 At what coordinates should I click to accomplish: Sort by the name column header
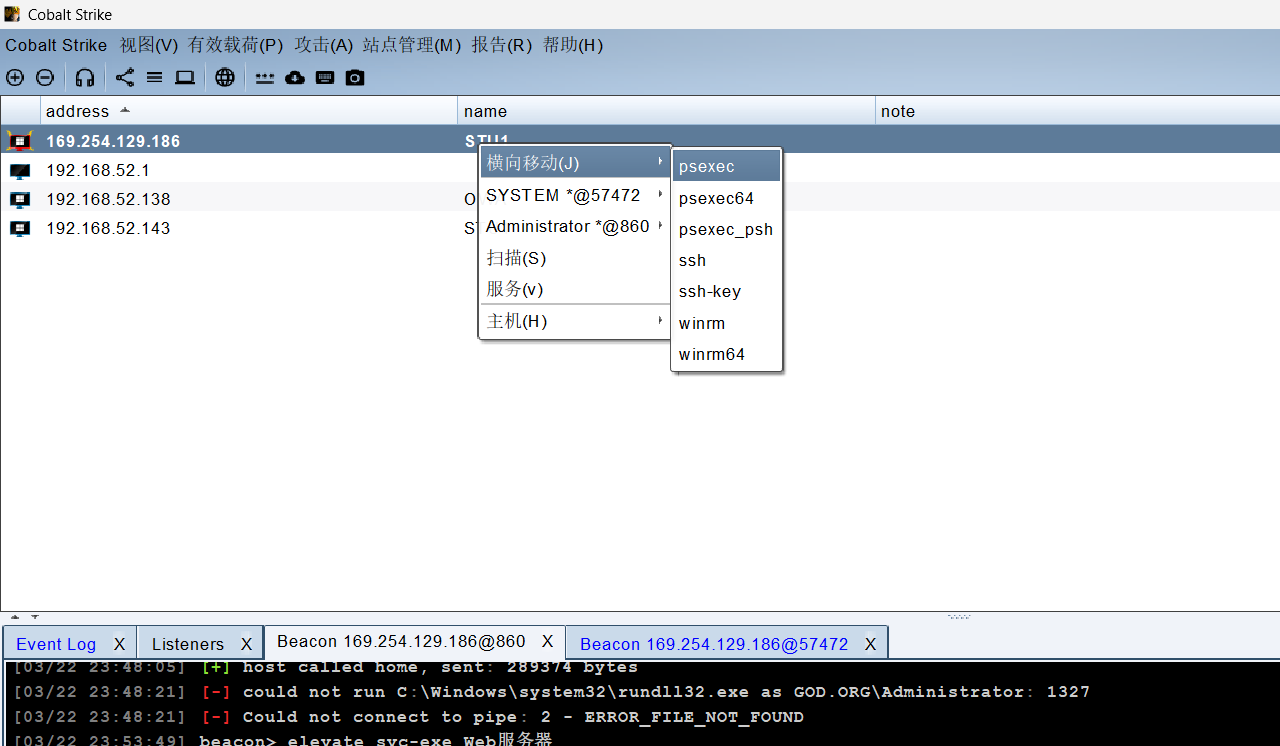click(x=666, y=111)
